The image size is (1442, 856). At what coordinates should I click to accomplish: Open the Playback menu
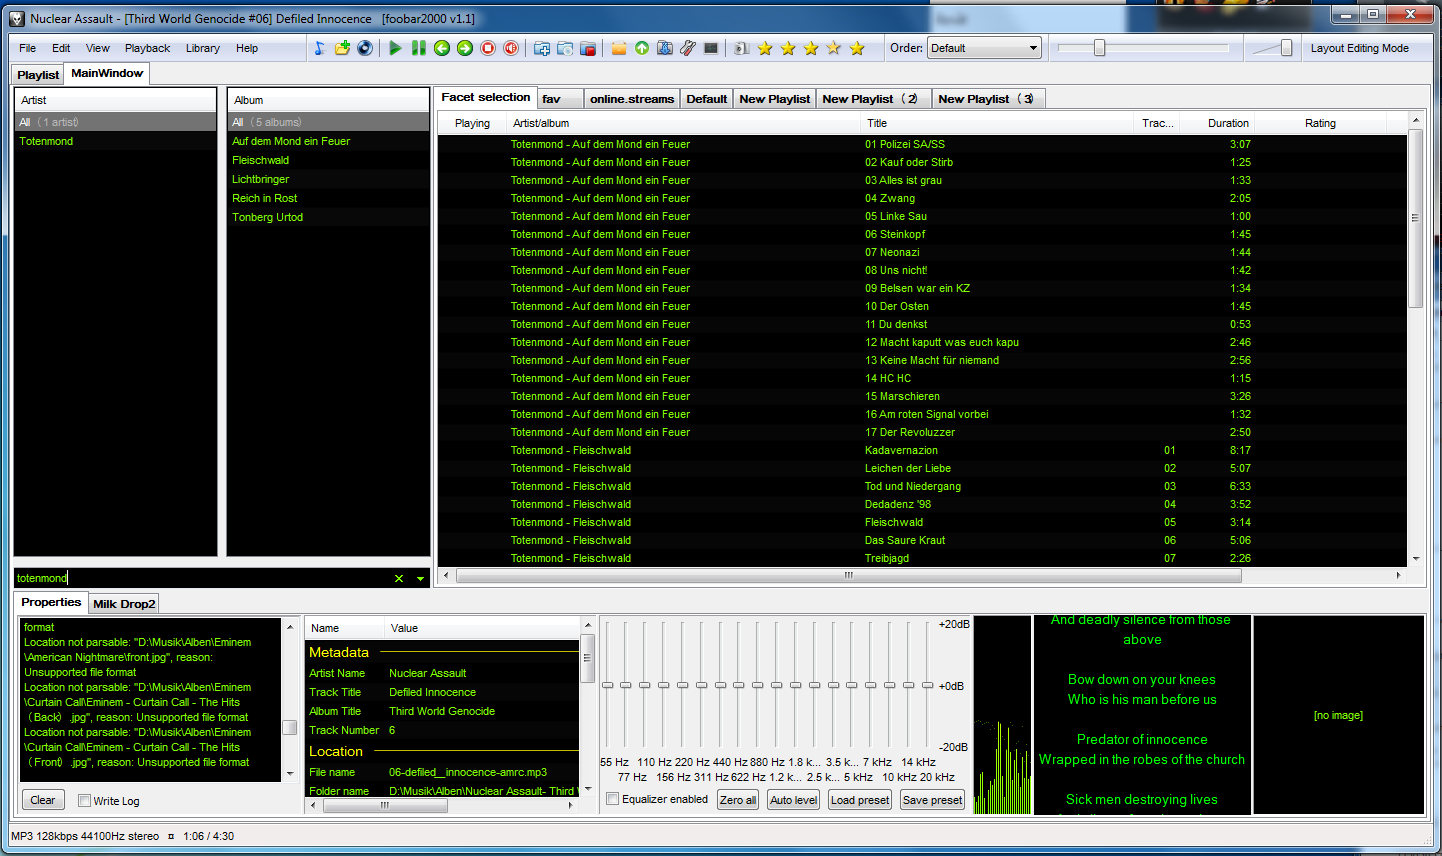point(148,48)
